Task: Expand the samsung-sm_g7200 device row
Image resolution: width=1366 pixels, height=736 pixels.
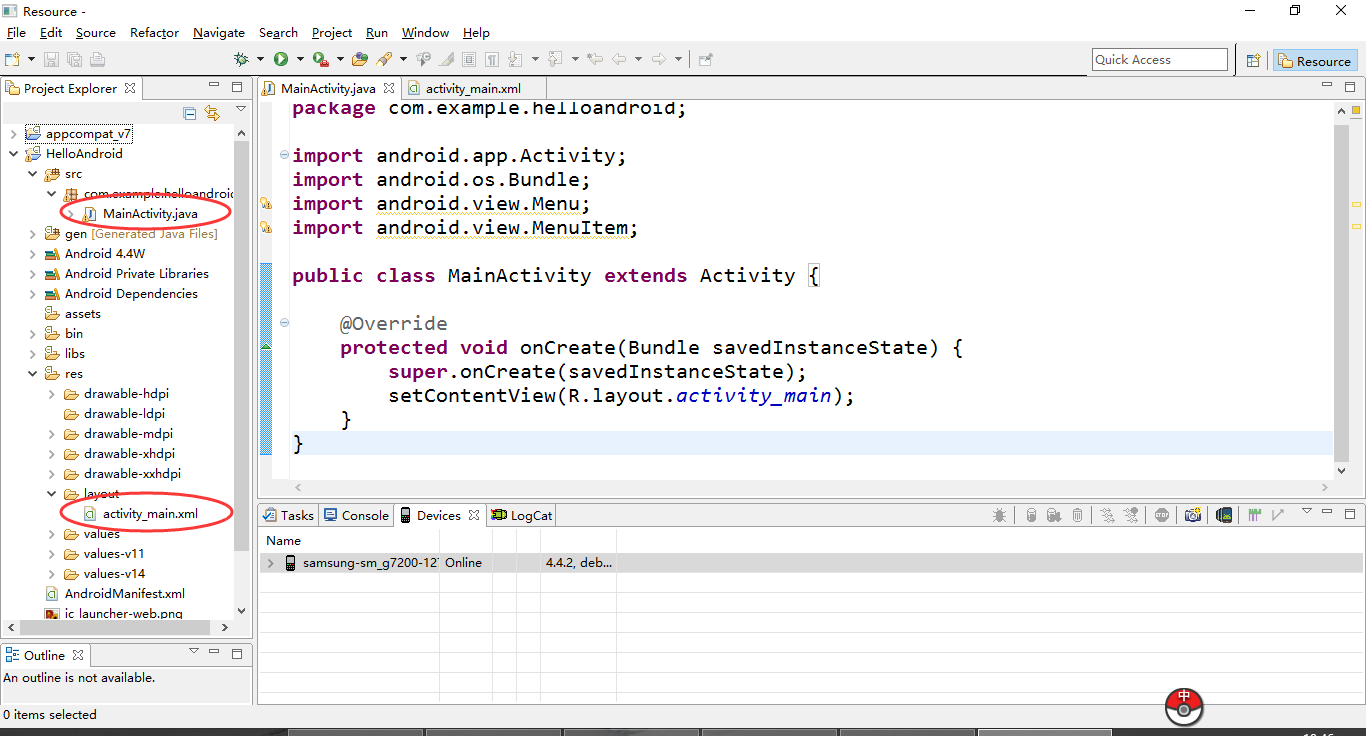Action: tap(270, 563)
